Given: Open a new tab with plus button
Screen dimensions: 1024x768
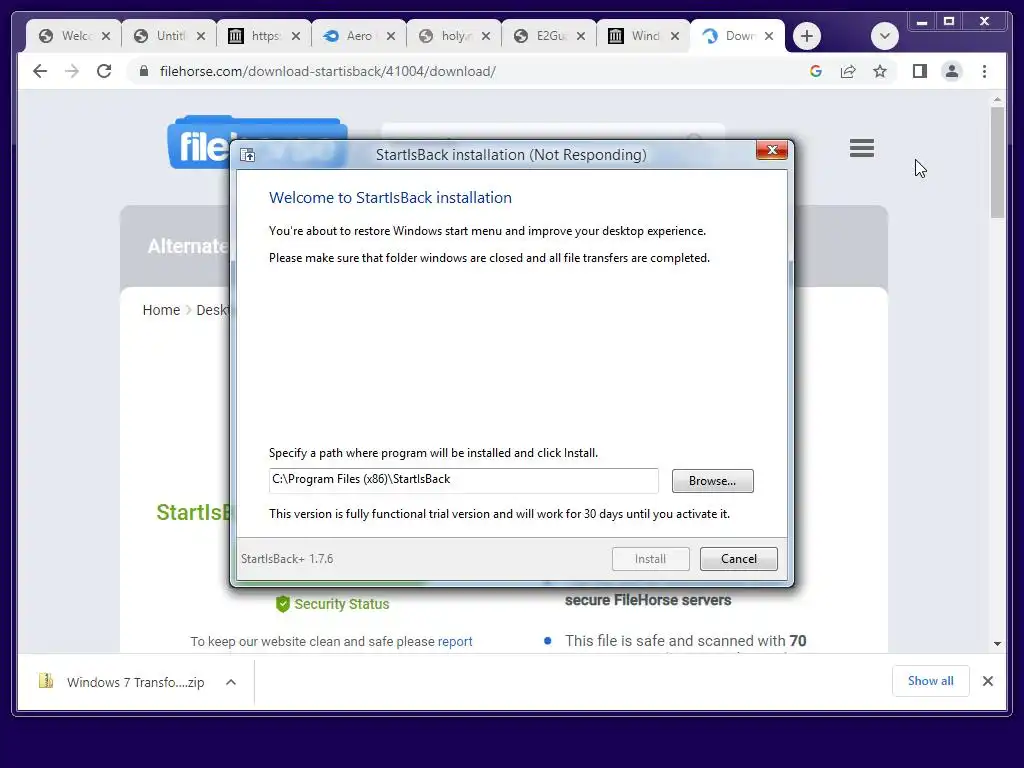Looking at the screenshot, I should pos(807,36).
